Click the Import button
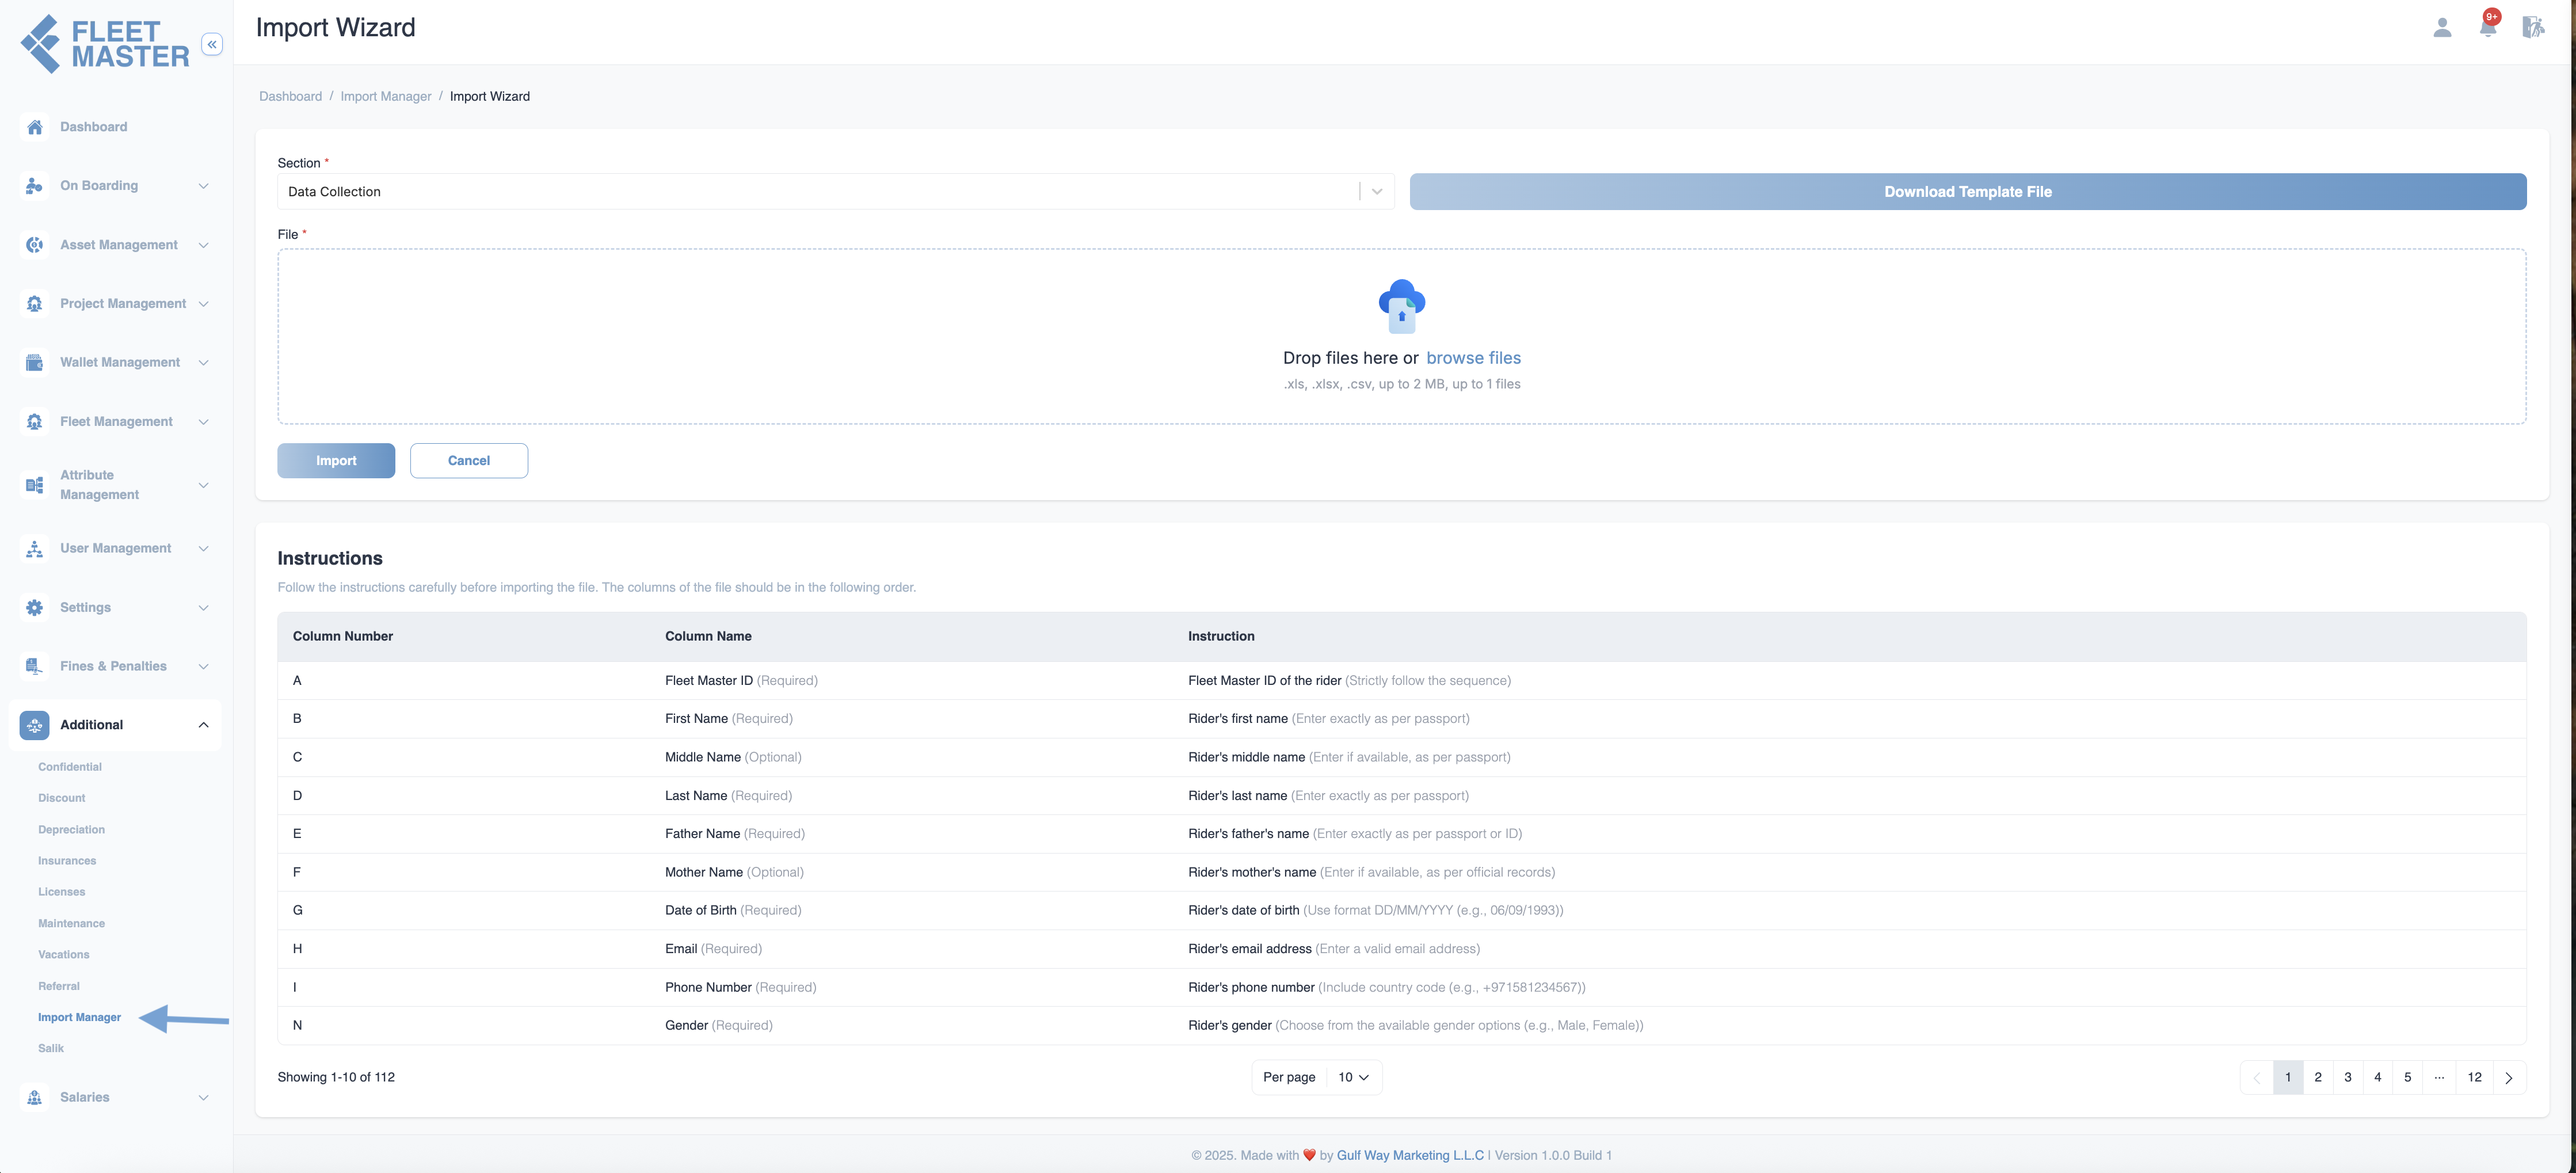The width and height of the screenshot is (2576, 1173). pos(336,461)
